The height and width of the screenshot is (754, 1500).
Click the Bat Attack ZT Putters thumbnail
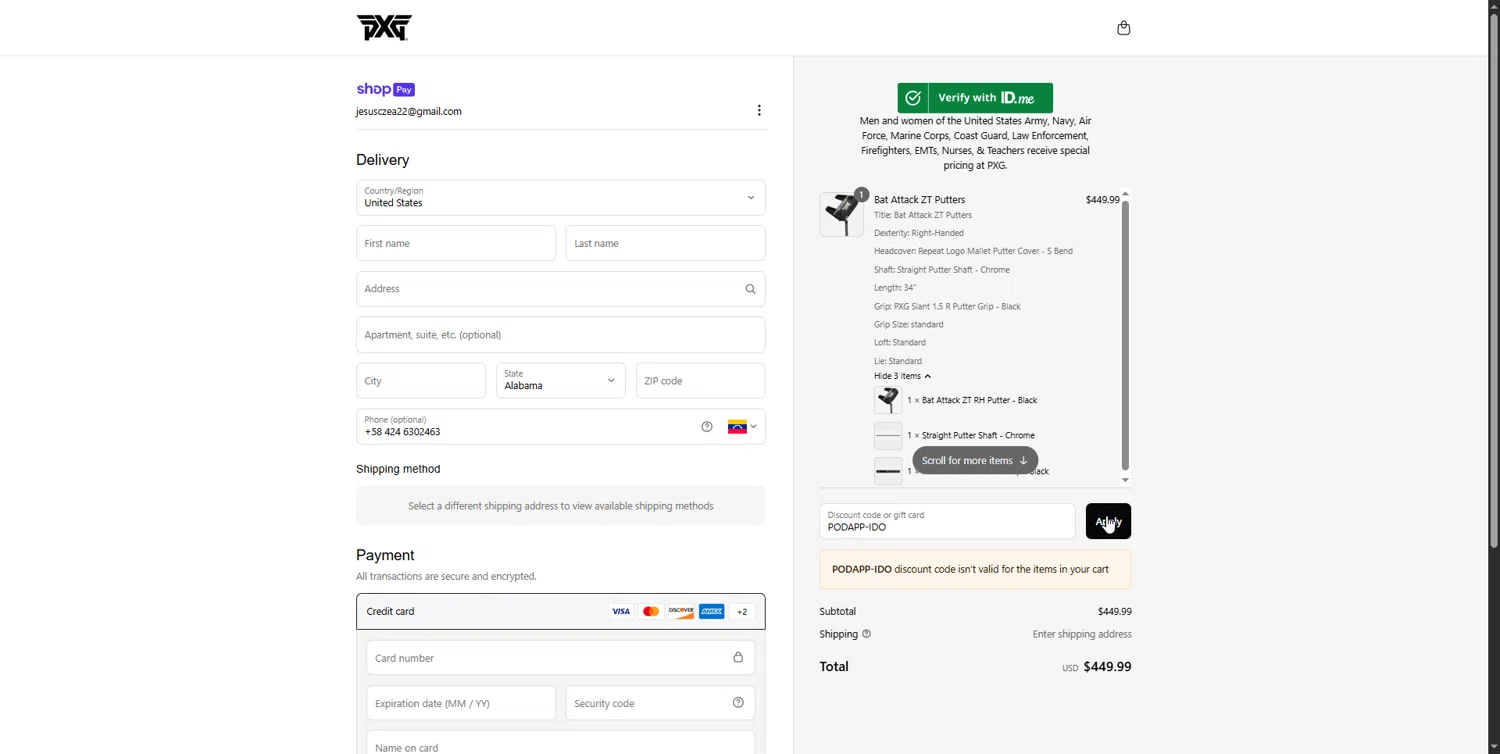(x=842, y=214)
